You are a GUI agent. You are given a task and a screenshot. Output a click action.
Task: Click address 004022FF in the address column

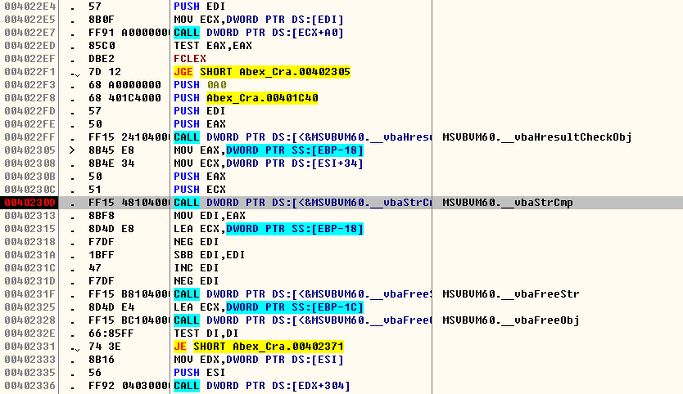coord(30,137)
